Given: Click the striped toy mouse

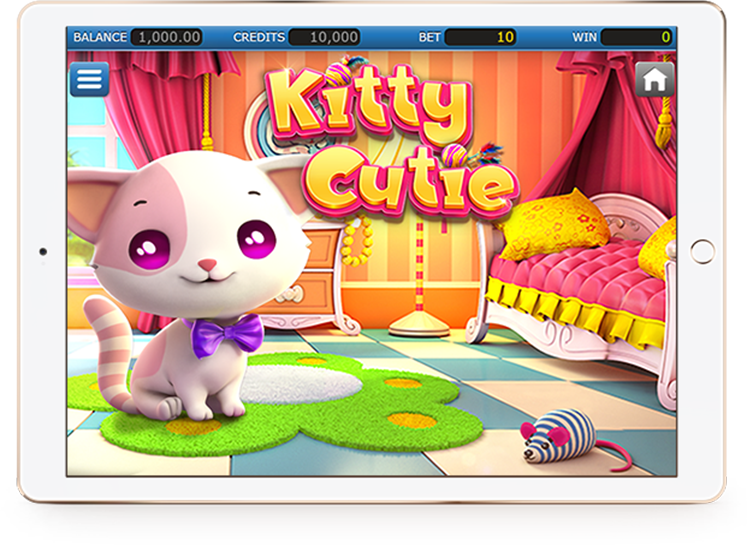Looking at the screenshot, I should [x=560, y=436].
